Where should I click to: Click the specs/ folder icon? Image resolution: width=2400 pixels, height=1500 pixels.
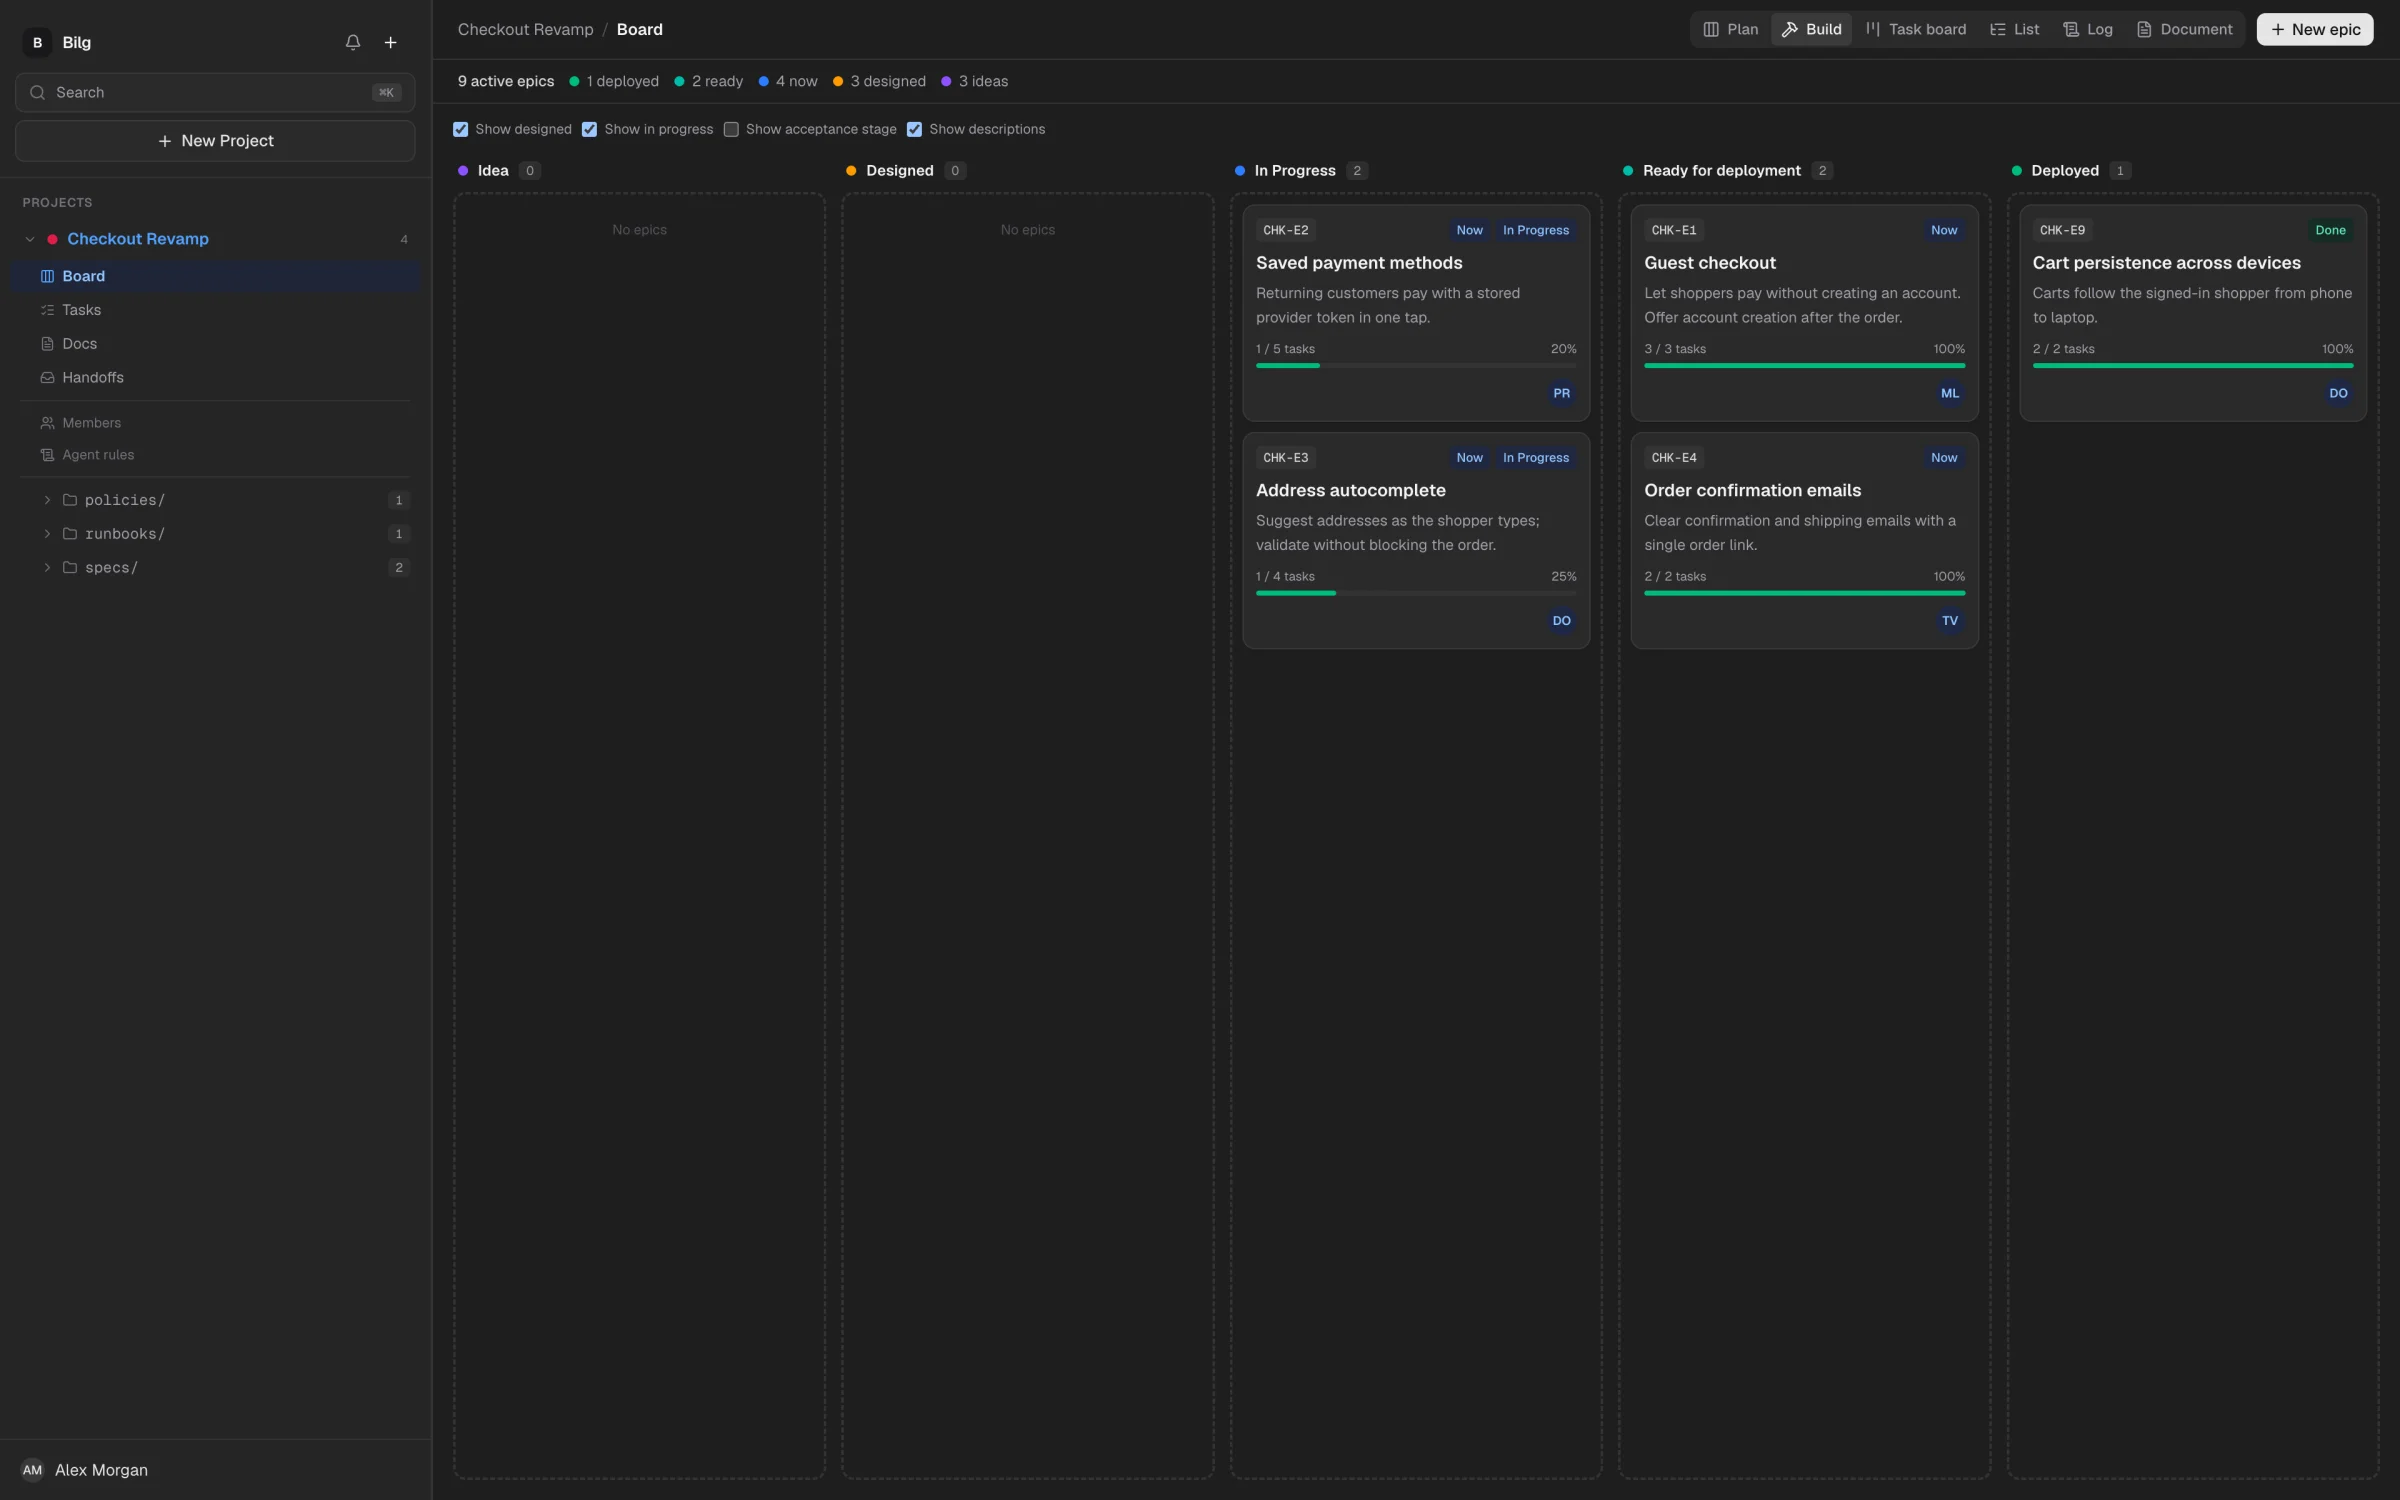tap(70, 568)
